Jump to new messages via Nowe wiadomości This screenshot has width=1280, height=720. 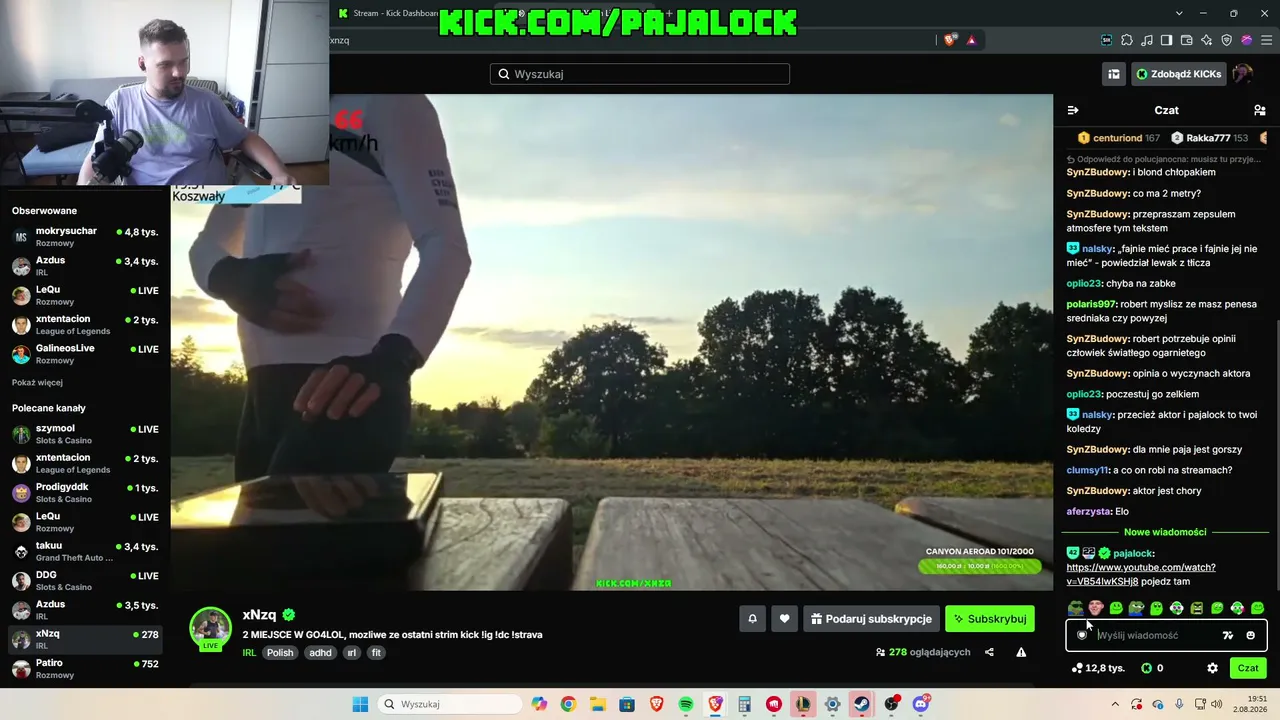[1165, 532]
